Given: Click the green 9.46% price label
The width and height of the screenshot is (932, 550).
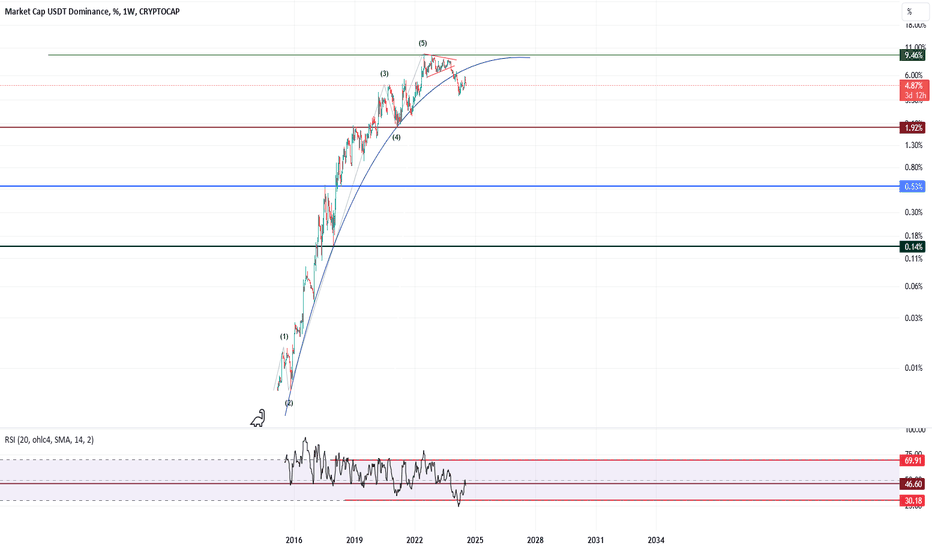Looking at the screenshot, I should [x=914, y=55].
